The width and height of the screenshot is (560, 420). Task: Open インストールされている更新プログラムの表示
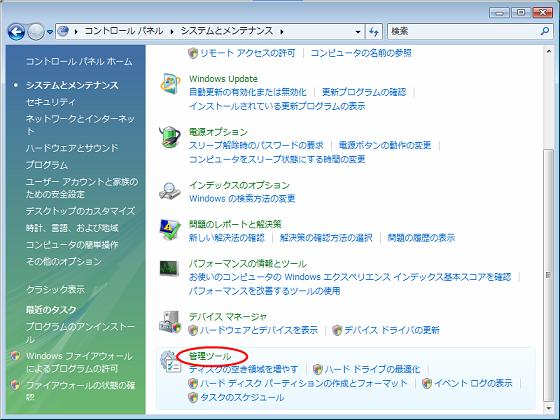[x=277, y=106]
